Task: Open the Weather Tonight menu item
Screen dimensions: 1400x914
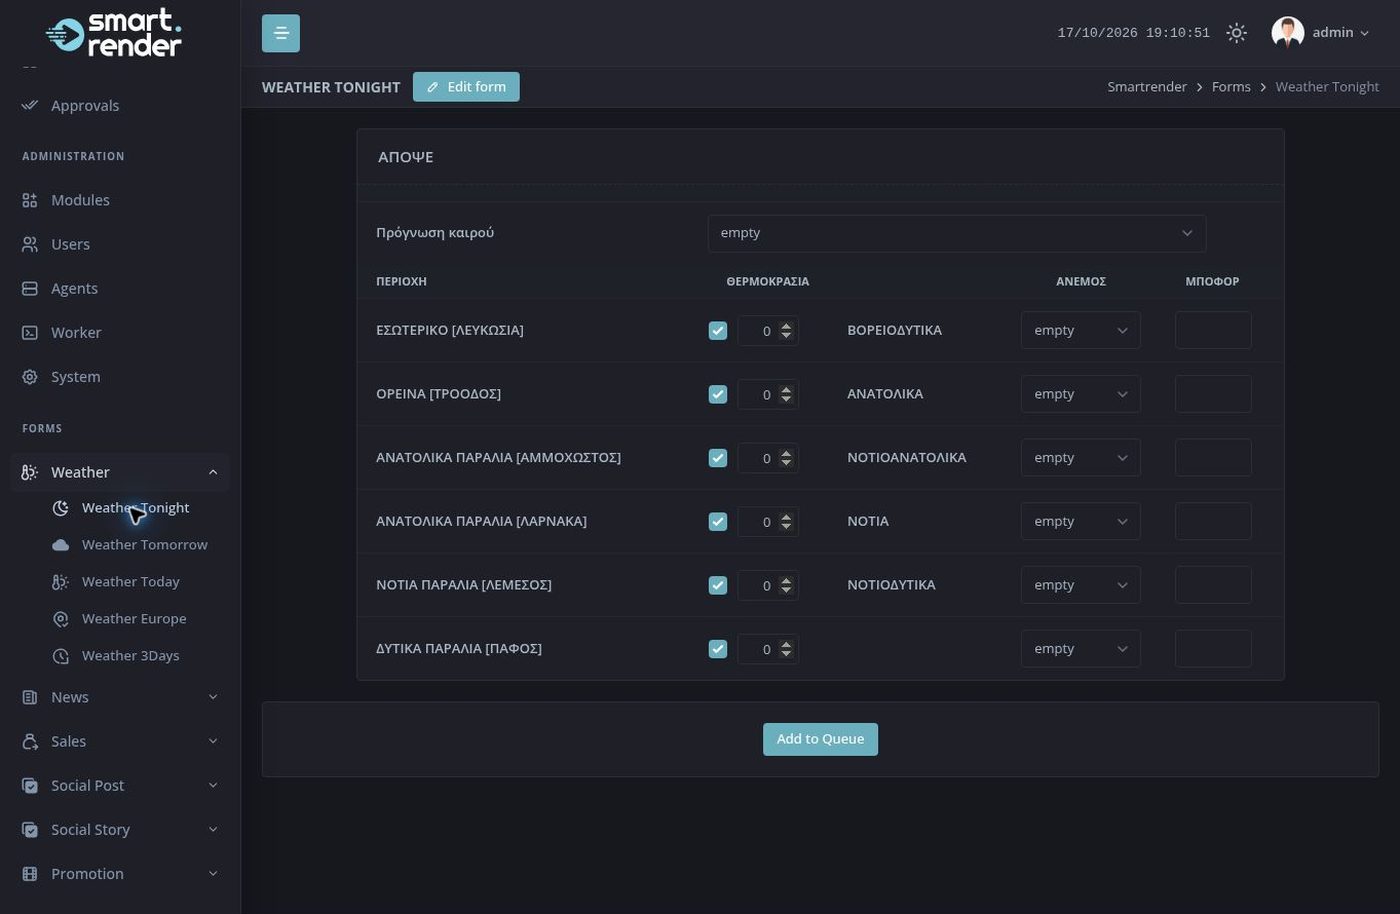Action: (x=135, y=508)
